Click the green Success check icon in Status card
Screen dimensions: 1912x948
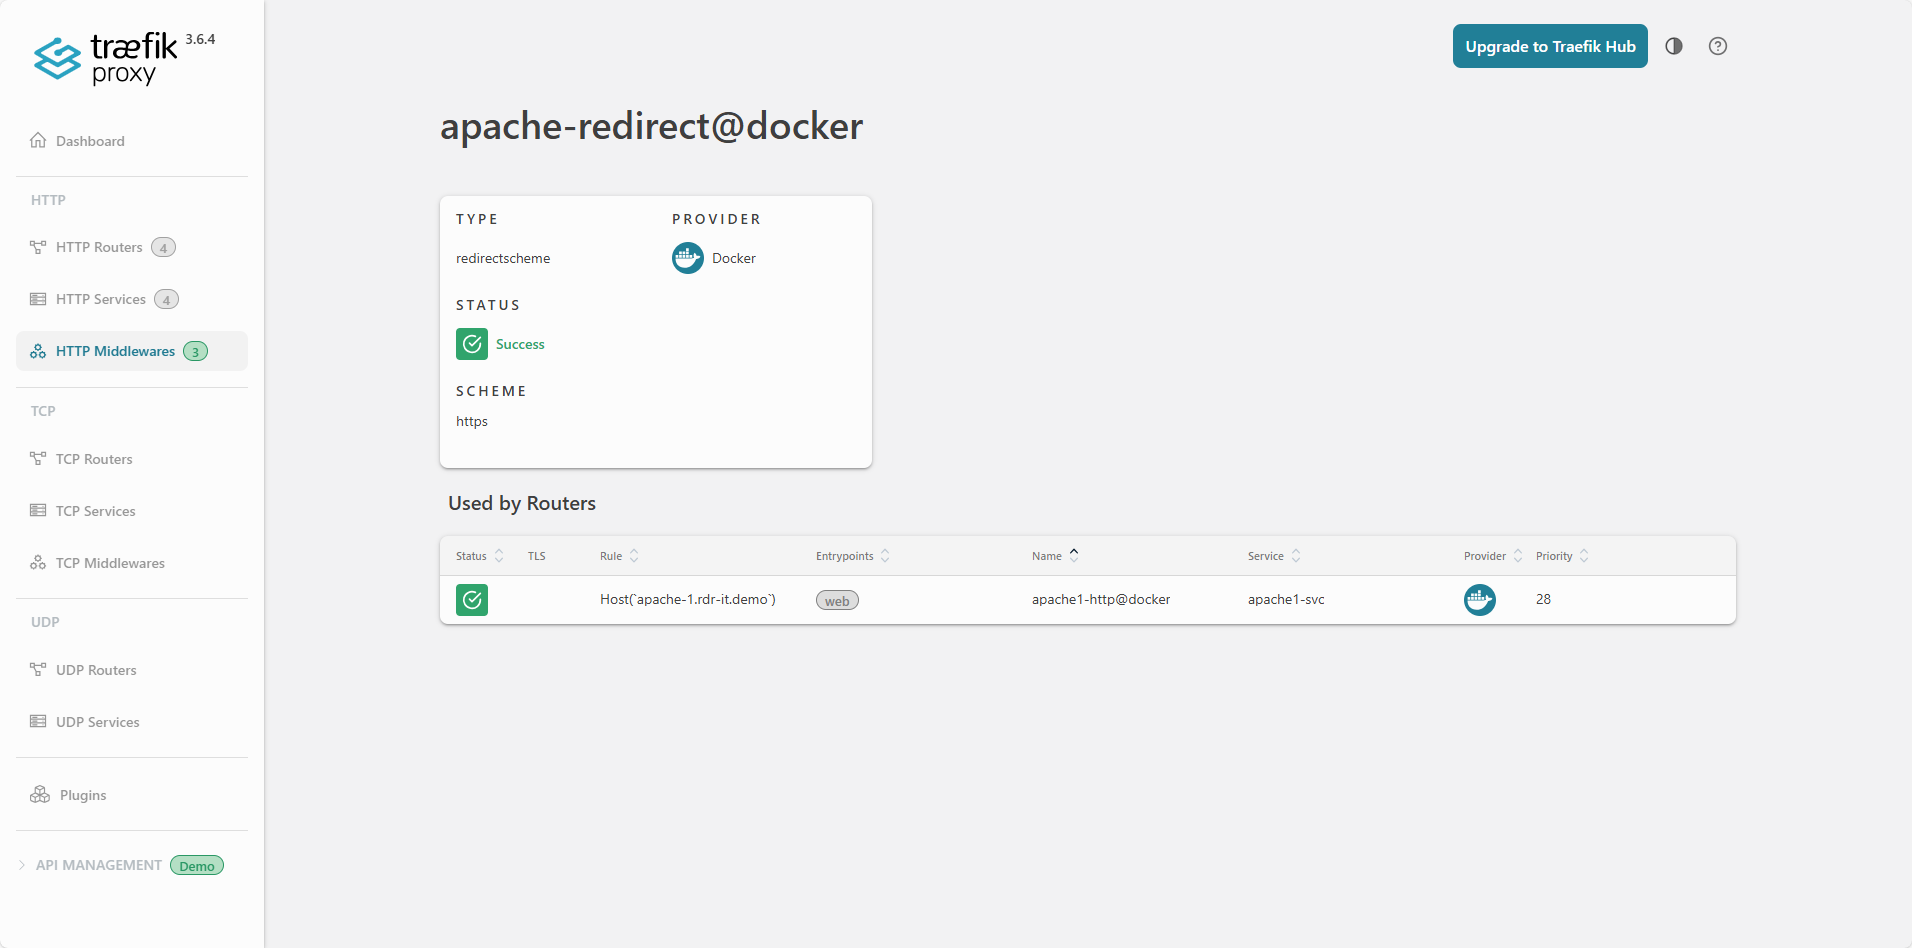[472, 344]
